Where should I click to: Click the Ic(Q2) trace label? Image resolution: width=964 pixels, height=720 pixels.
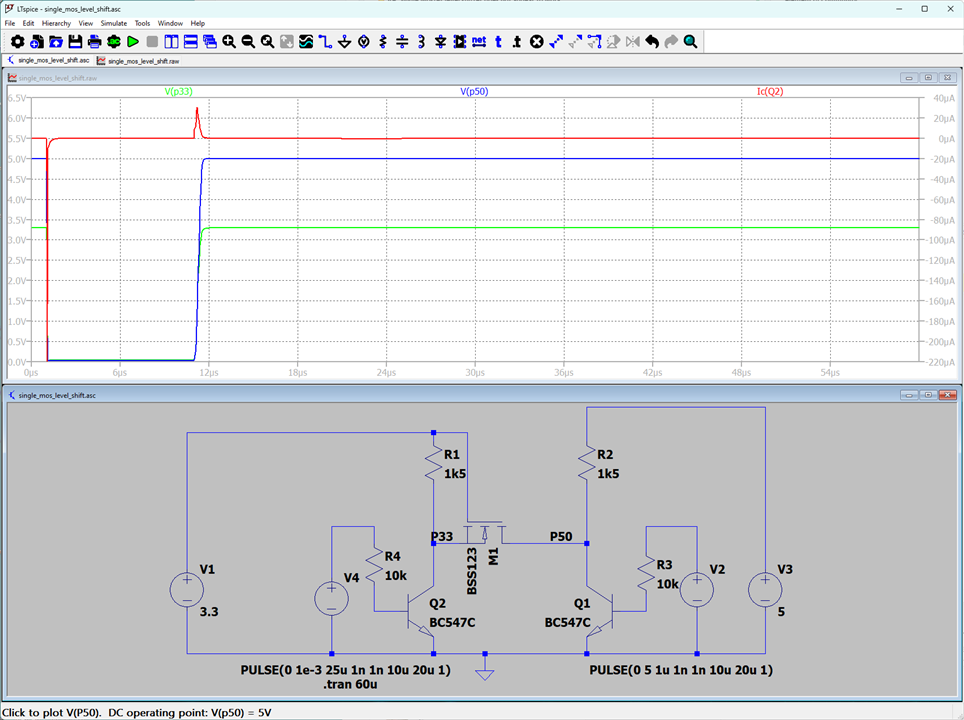coord(769,92)
